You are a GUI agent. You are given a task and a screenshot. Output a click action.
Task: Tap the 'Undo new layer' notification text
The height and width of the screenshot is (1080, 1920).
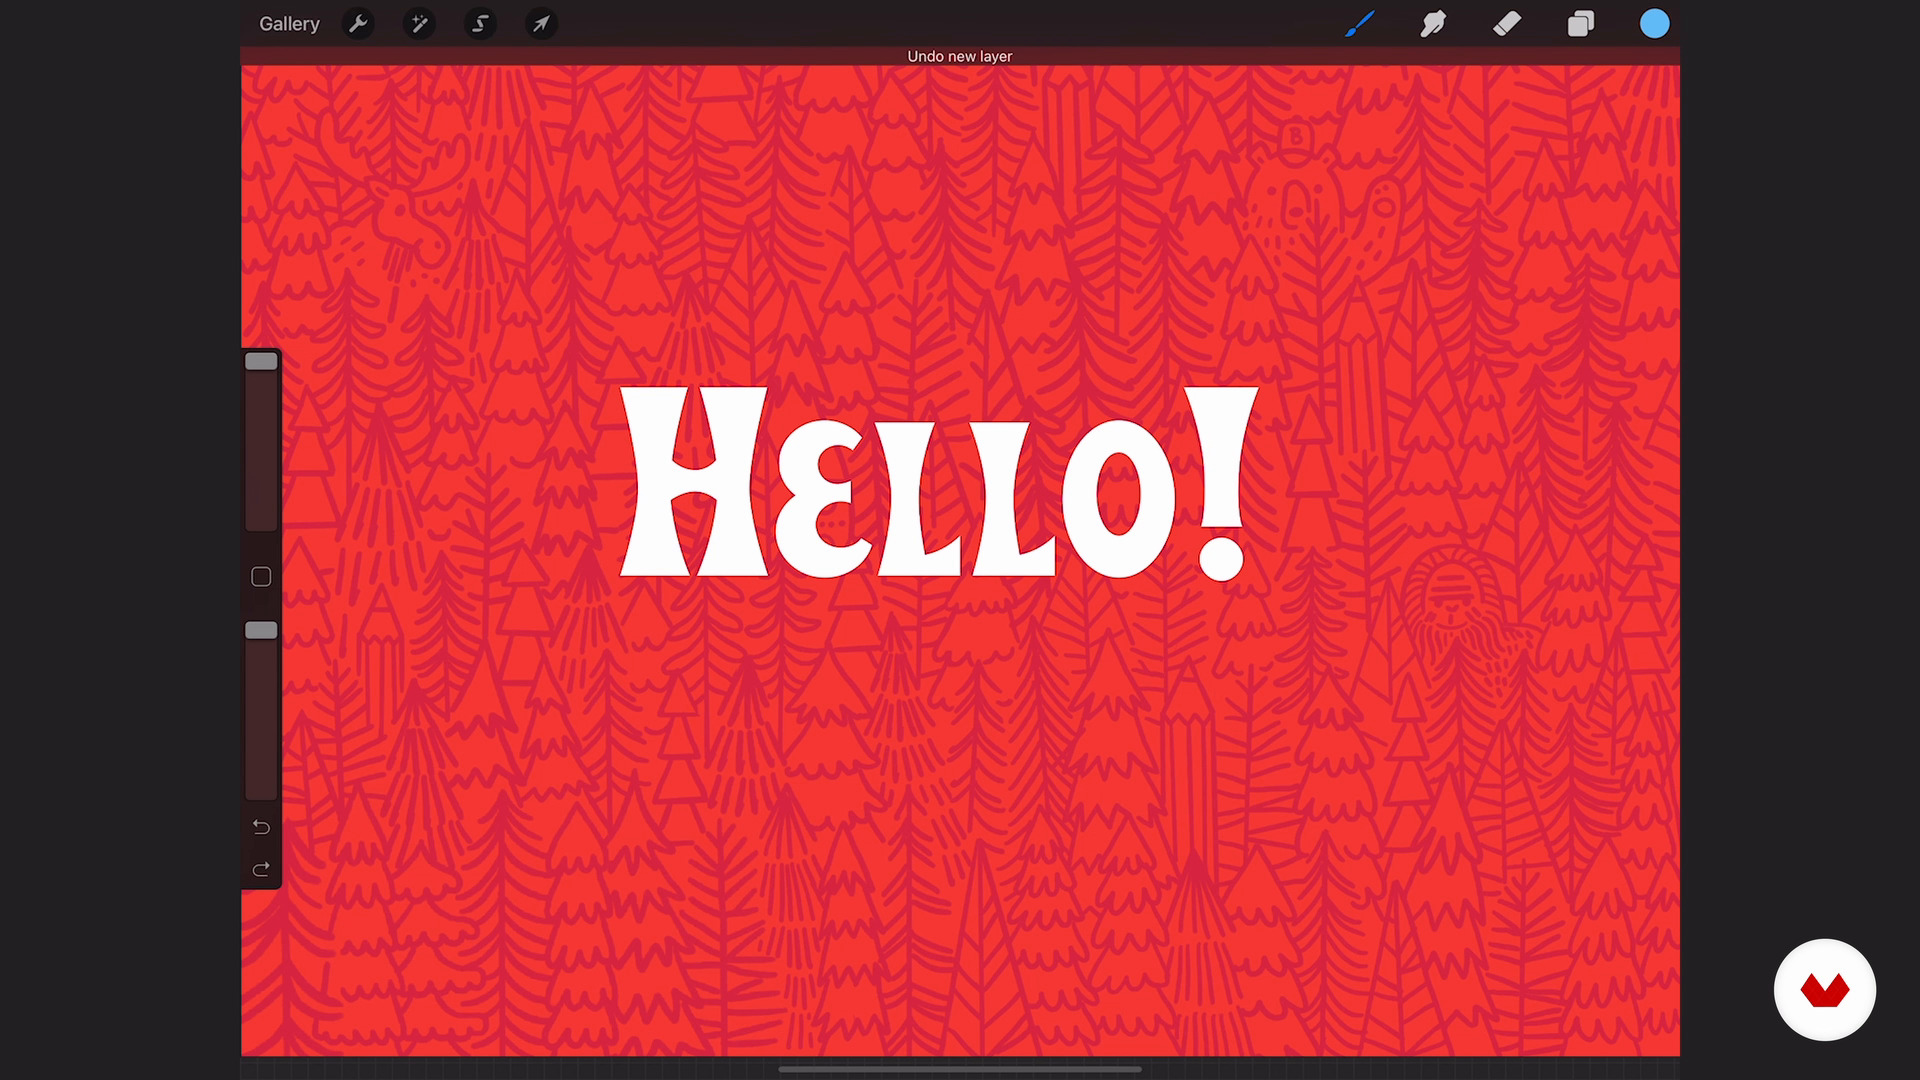[960, 56]
